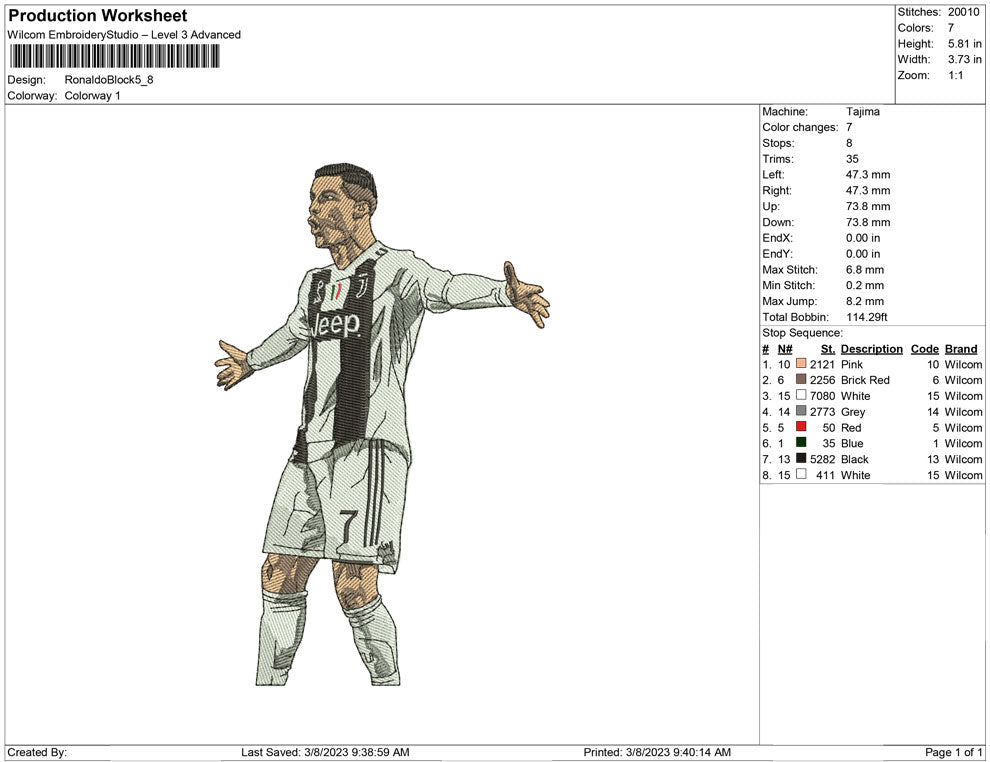The image size is (990, 762).
Task: Click the Pink thread color swatch
Action: tap(801, 364)
